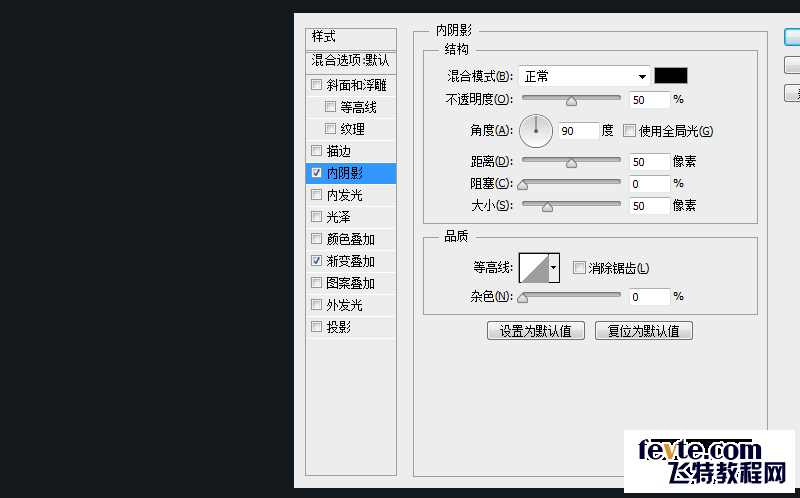
Task: Uncheck the 渐变叠加 checkbox
Action: pyautogui.click(x=316, y=261)
